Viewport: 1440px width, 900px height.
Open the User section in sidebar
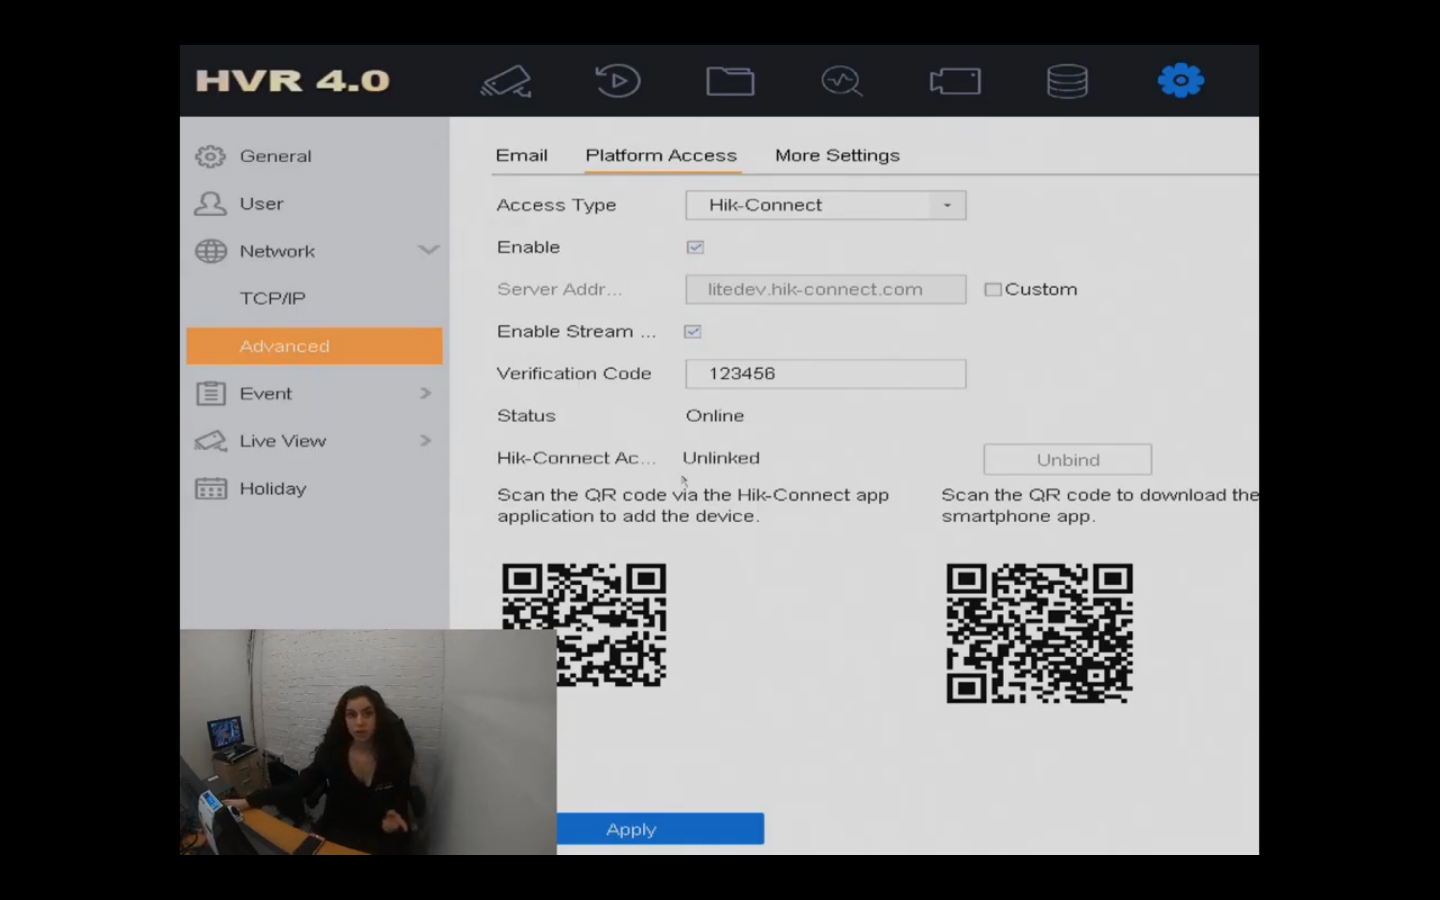click(261, 204)
